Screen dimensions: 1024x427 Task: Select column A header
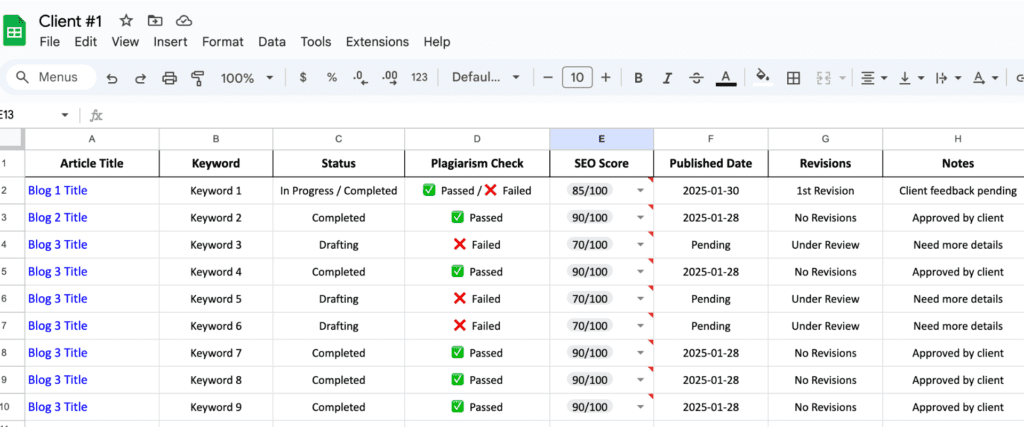click(91, 138)
